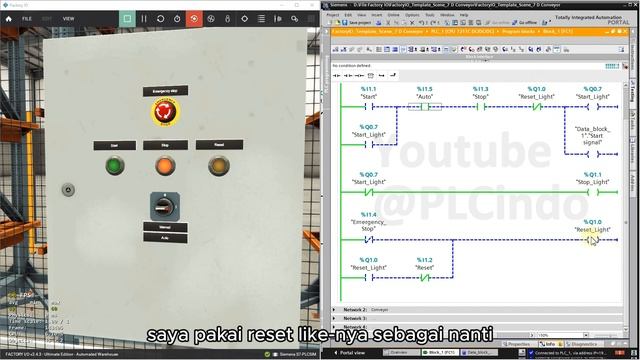Open the VIEW menu in Factory IO
640x360 pixels.
point(69,19)
